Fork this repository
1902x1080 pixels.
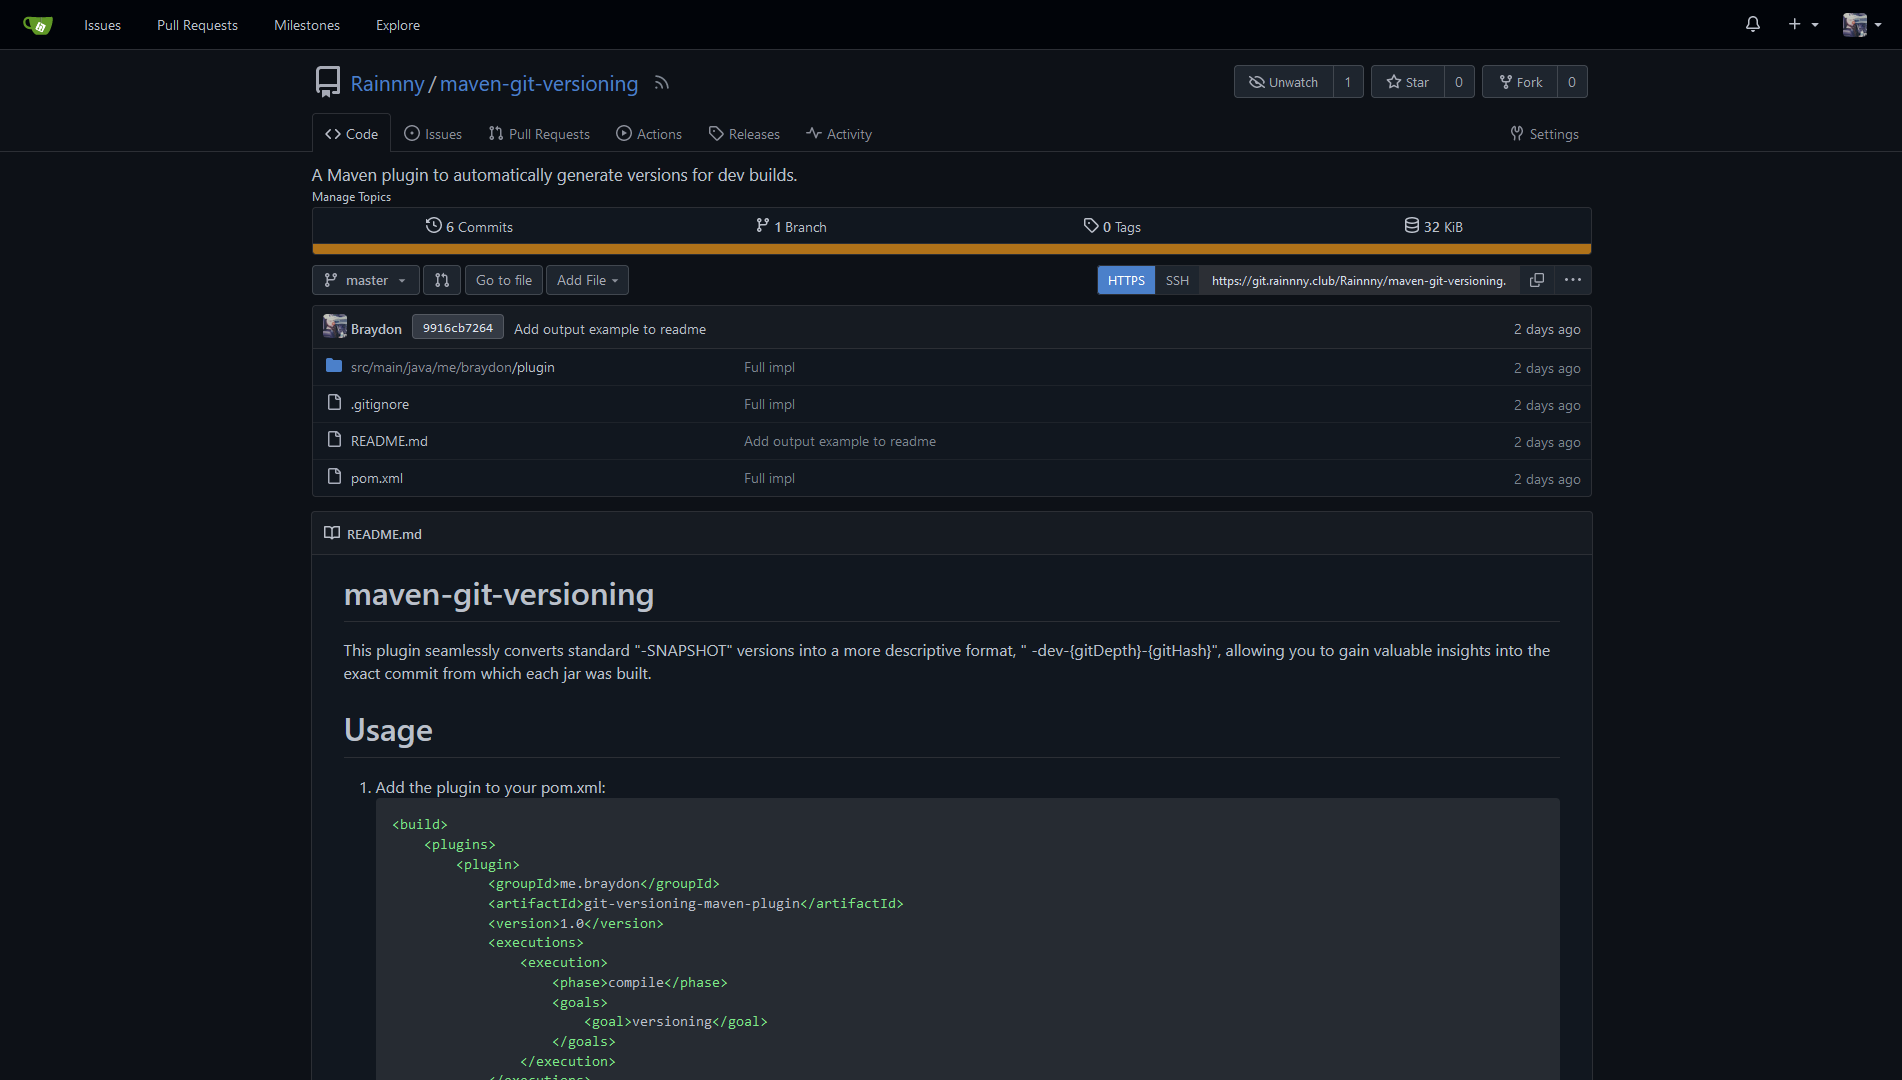(x=1521, y=81)
